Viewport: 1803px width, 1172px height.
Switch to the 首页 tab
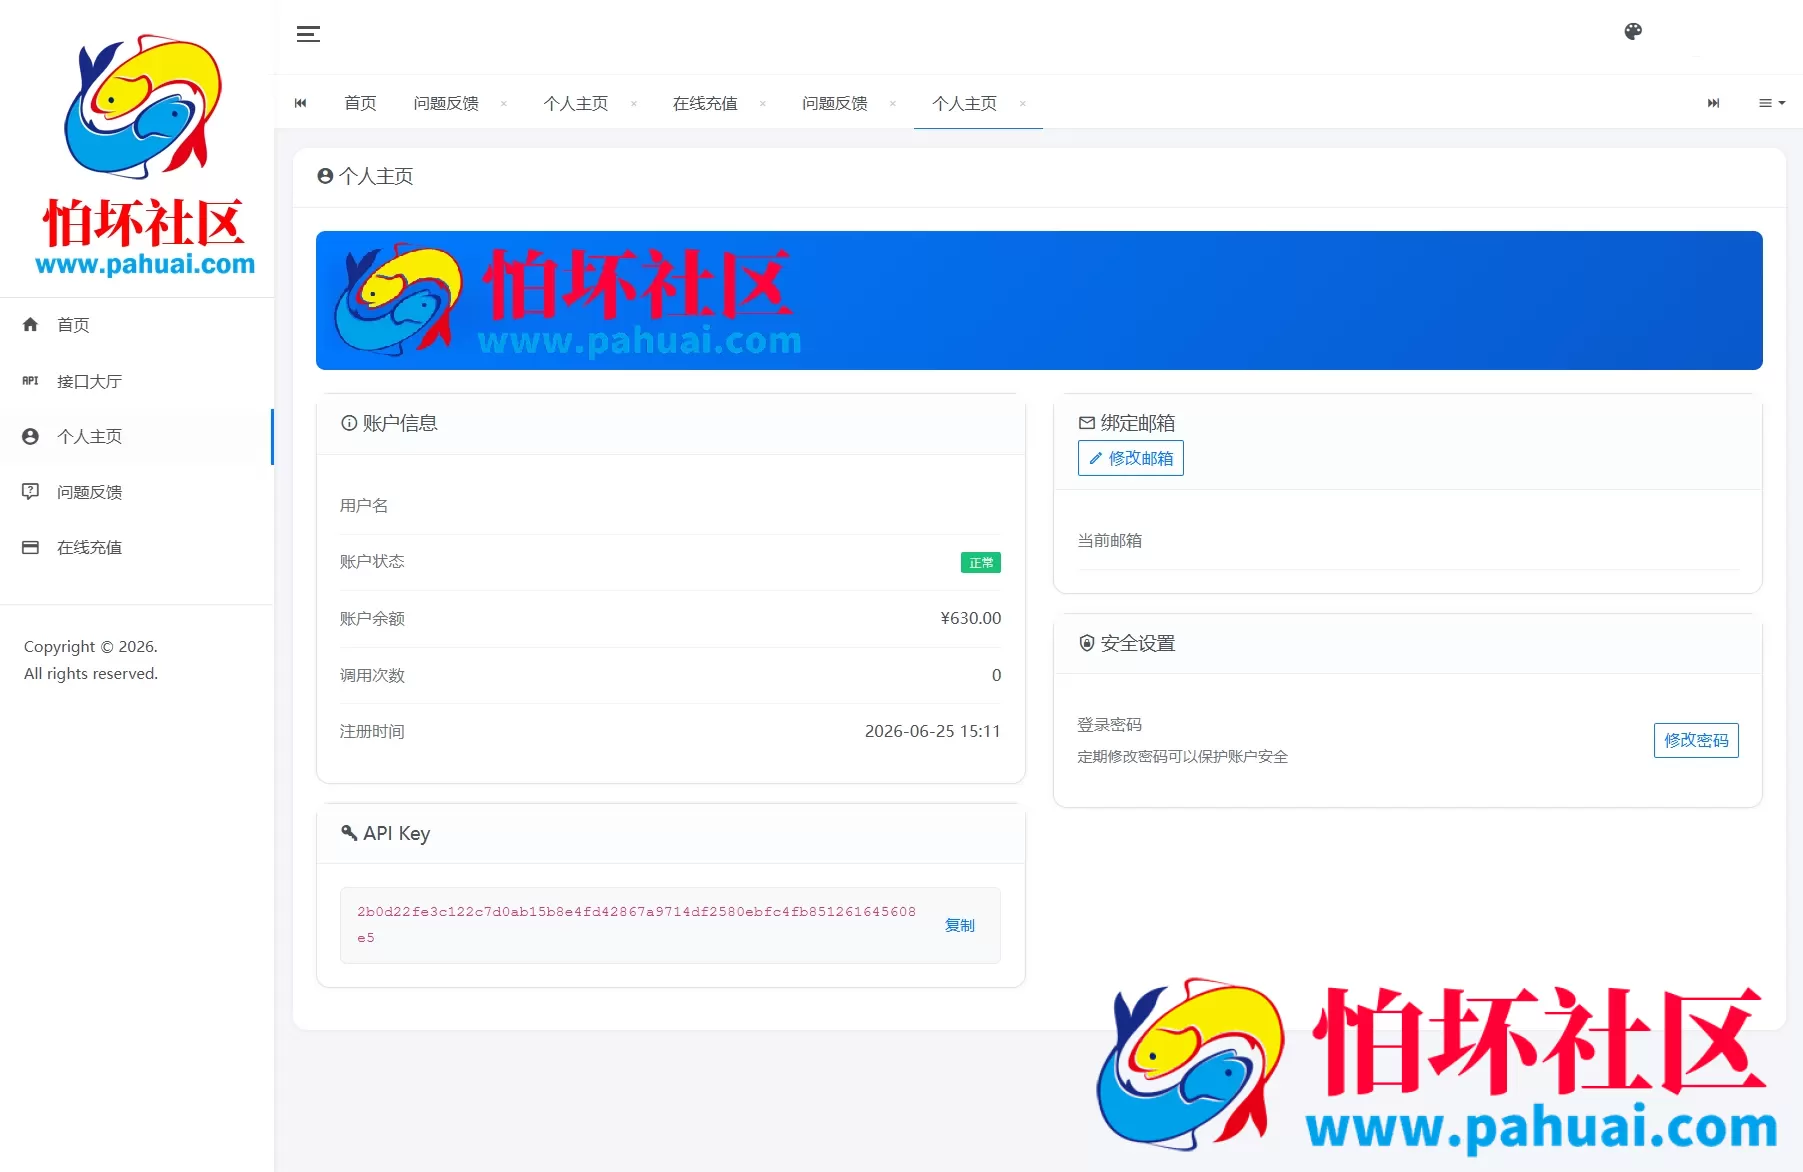coord(360,103)
